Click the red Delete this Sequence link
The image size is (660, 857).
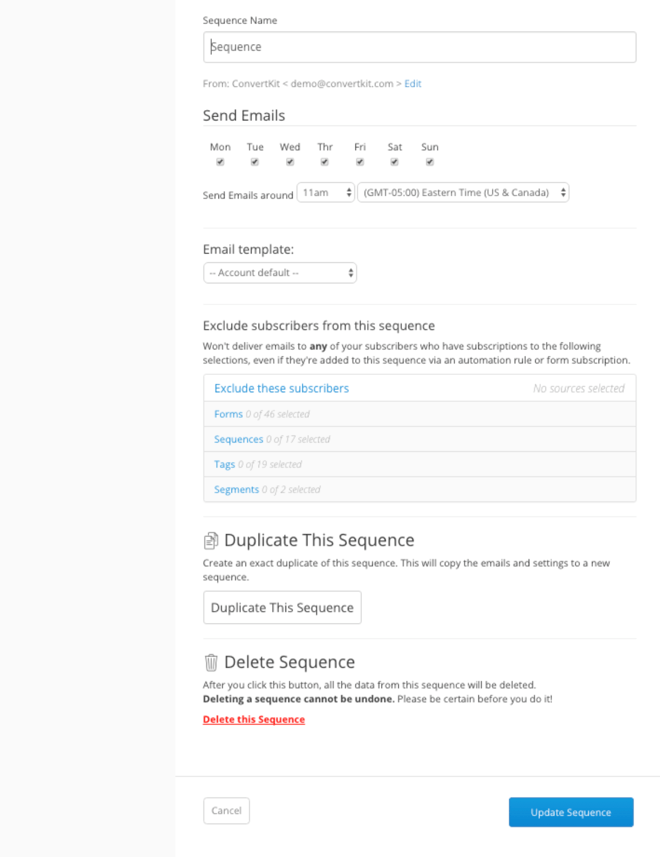coord(254,719)
